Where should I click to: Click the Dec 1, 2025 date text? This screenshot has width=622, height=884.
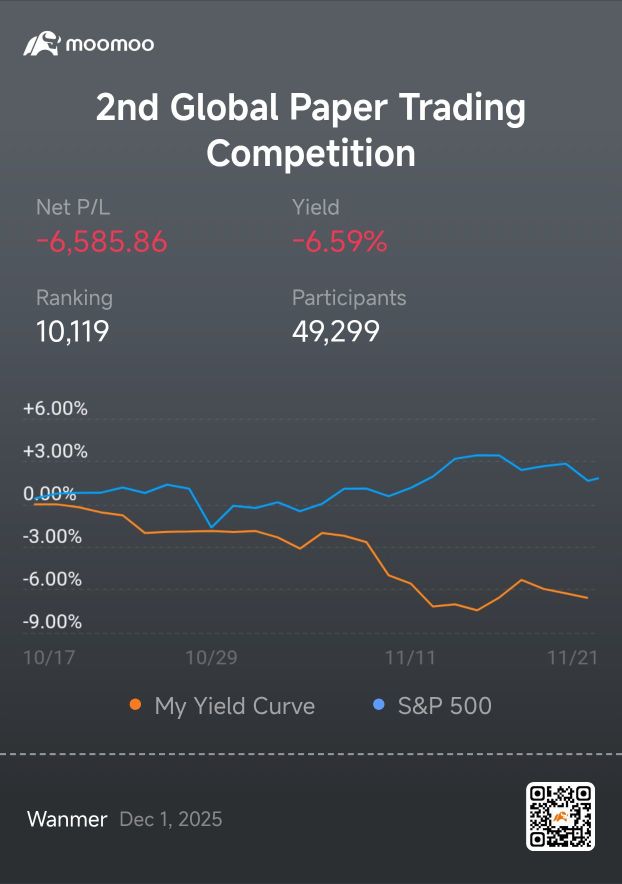pyautogui.click(x=171, y=819)
